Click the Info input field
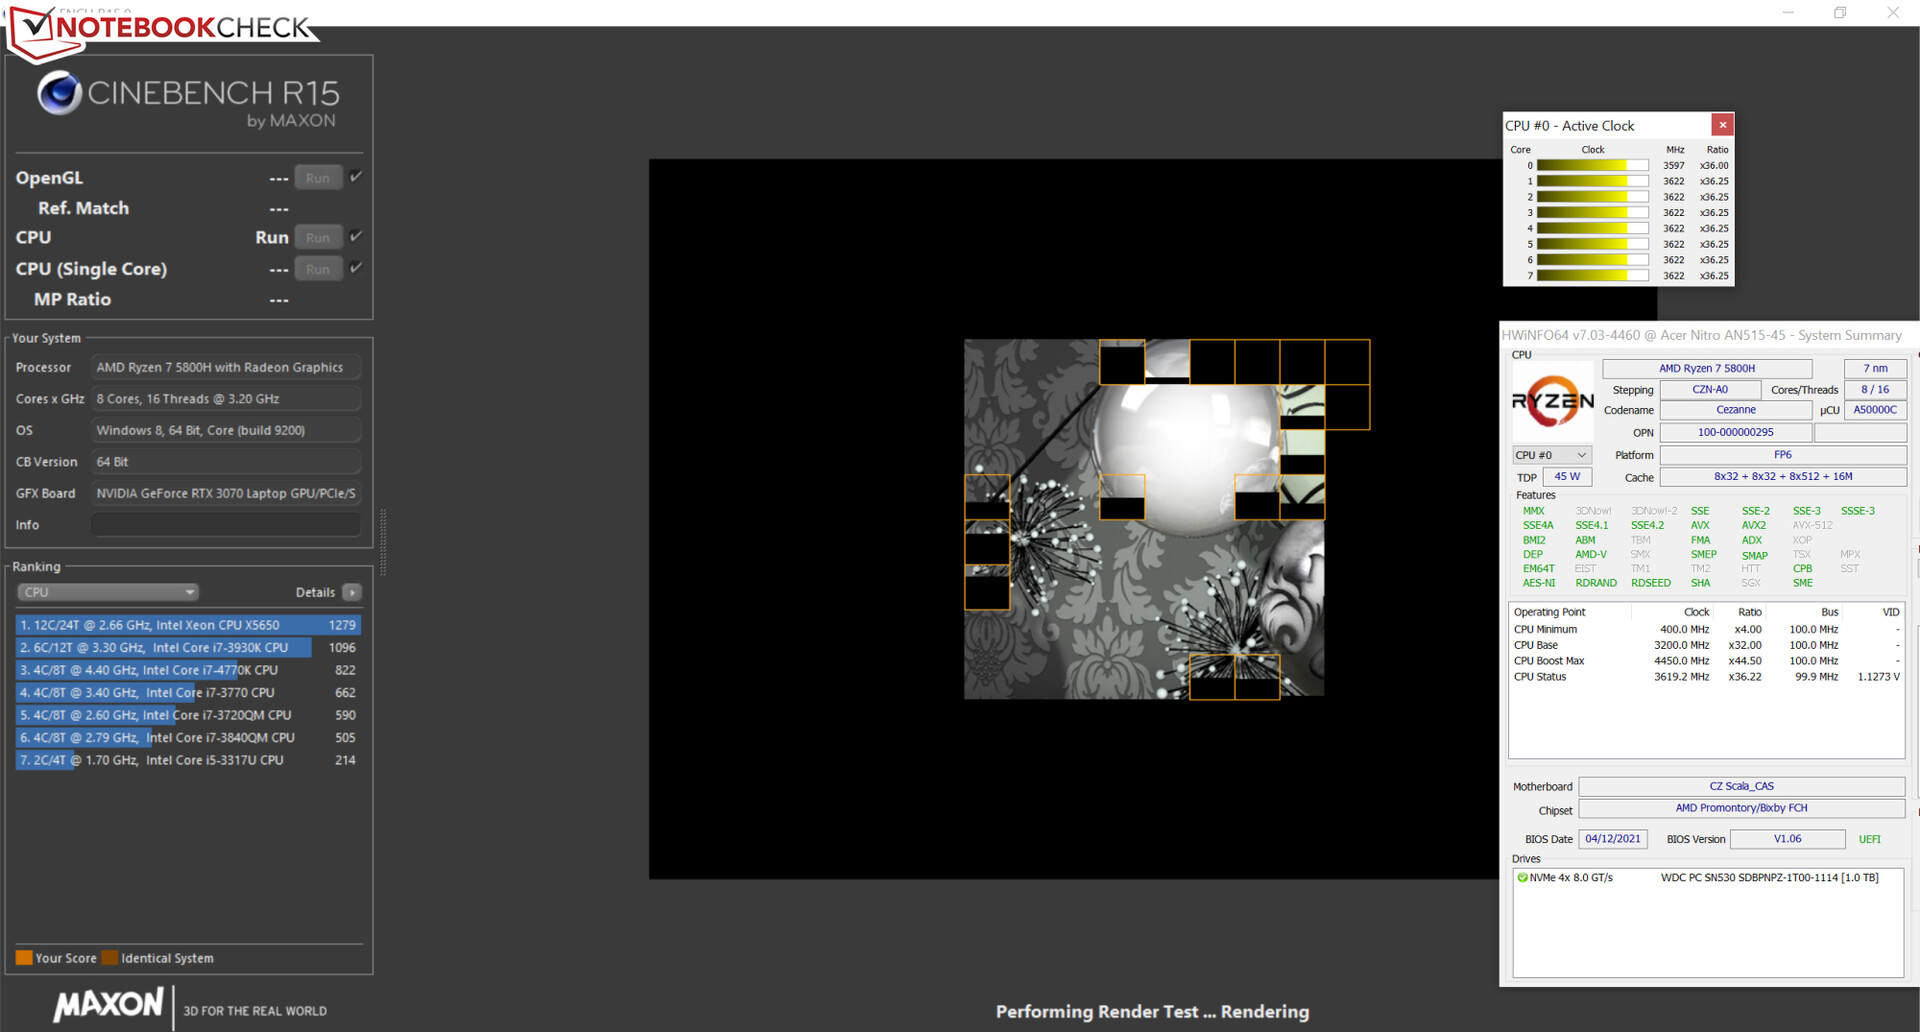This screenshot has height=1032, width=1920. [x=226, y=525]
